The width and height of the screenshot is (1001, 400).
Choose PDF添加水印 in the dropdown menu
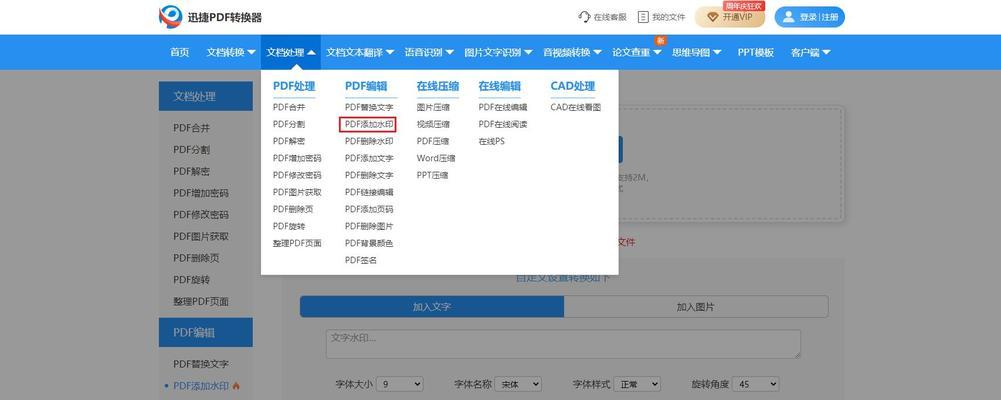pos(368,124)
